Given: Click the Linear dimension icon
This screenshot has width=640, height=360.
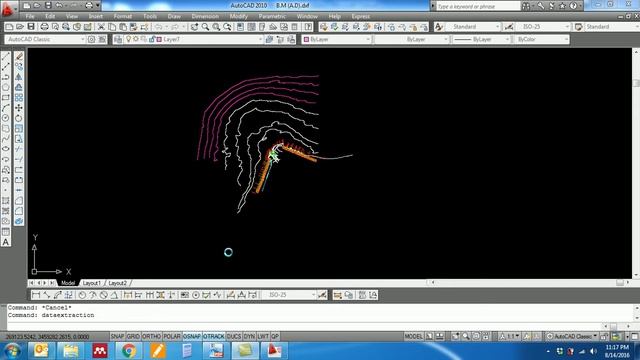Looking at the screenshot, I should [x=36, y=295].
